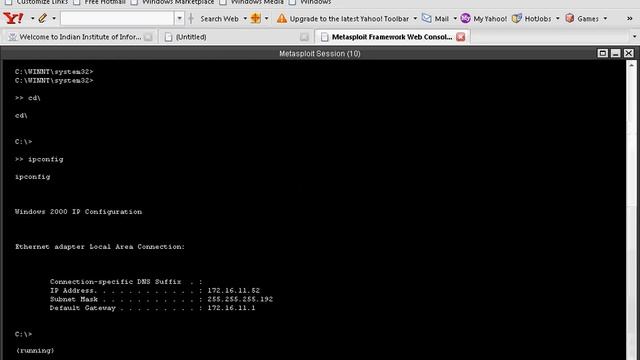The height and width of the screenshot is (360, 640).
Task: Open My Yahoo! button
Action: 490,19
